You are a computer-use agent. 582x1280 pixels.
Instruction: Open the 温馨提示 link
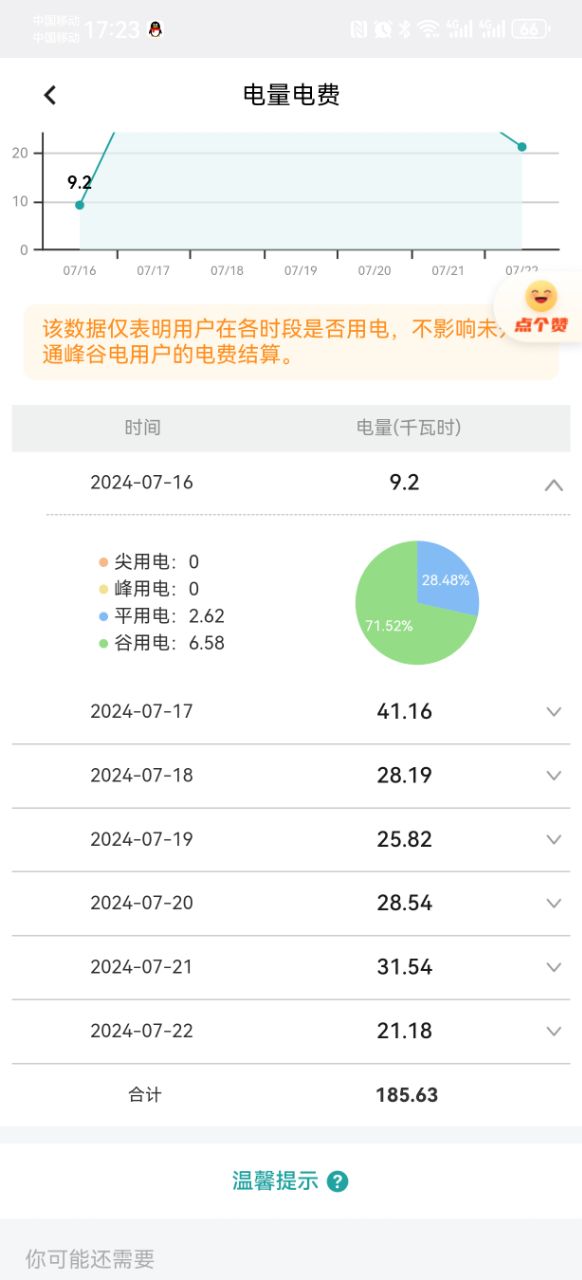tap(275, 1181)
